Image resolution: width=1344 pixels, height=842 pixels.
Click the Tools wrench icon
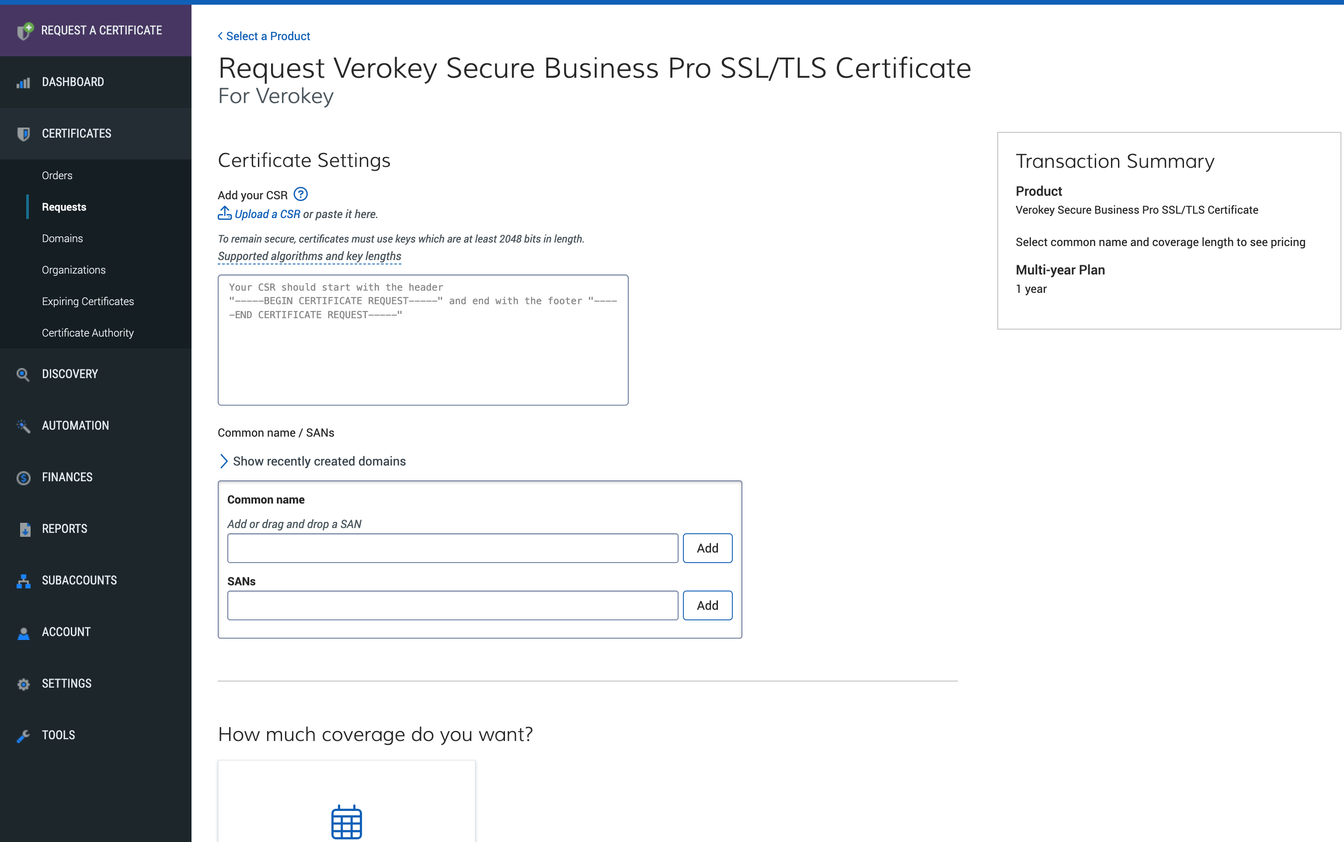point(22,735)
